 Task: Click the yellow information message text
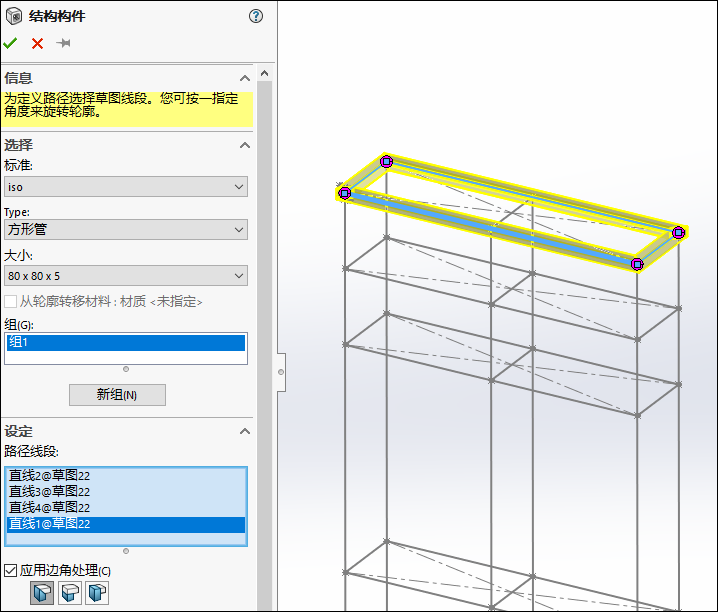121,105
